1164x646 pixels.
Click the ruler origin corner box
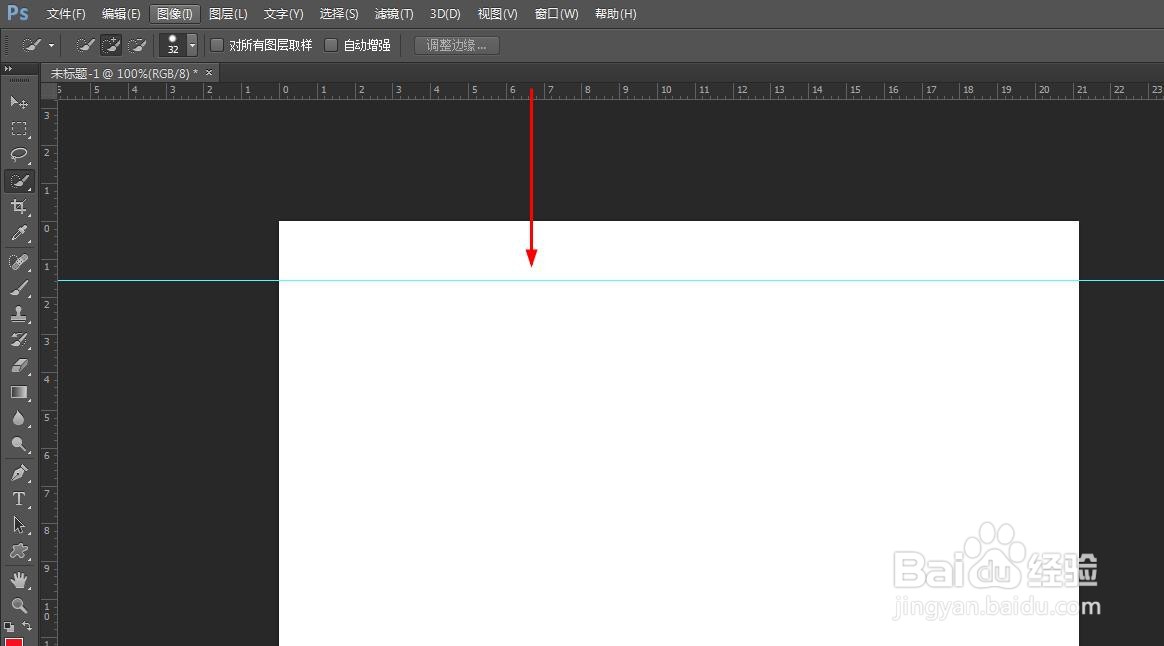49,91
